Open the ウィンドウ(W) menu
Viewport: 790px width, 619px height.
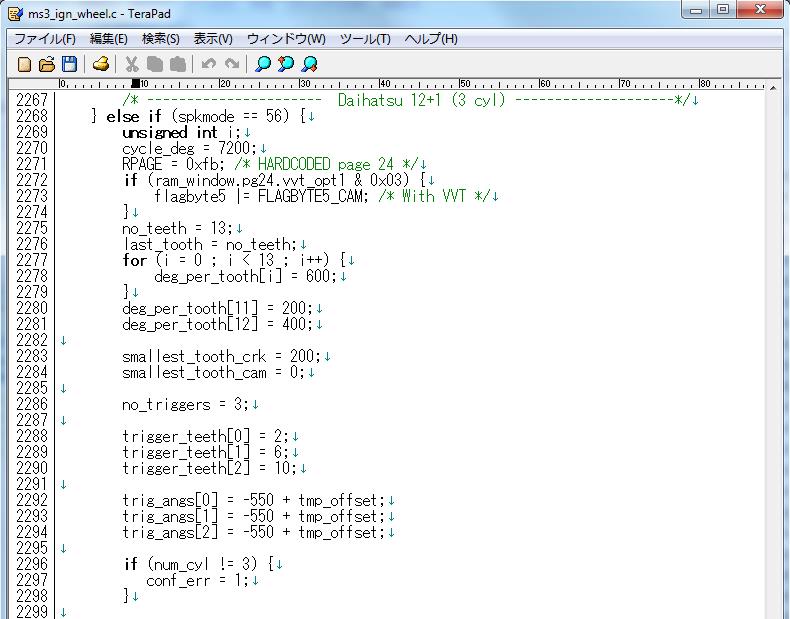286,39
